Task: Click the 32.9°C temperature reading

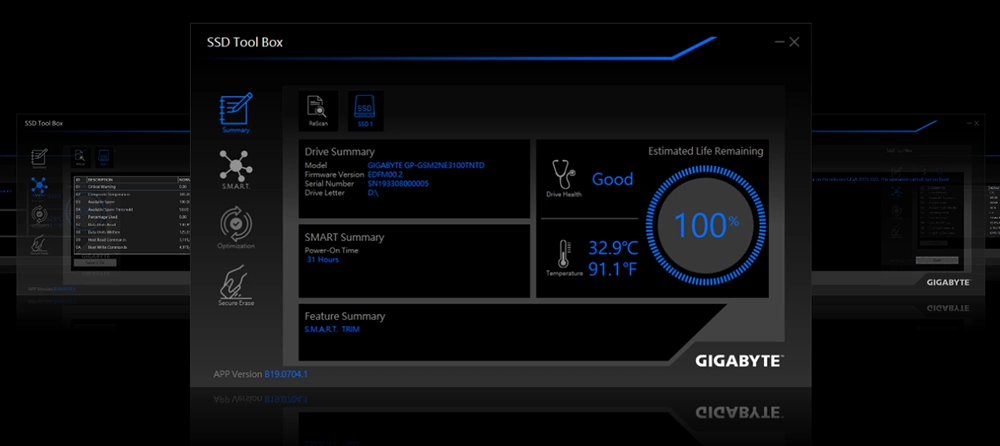Action: [612, 248]
